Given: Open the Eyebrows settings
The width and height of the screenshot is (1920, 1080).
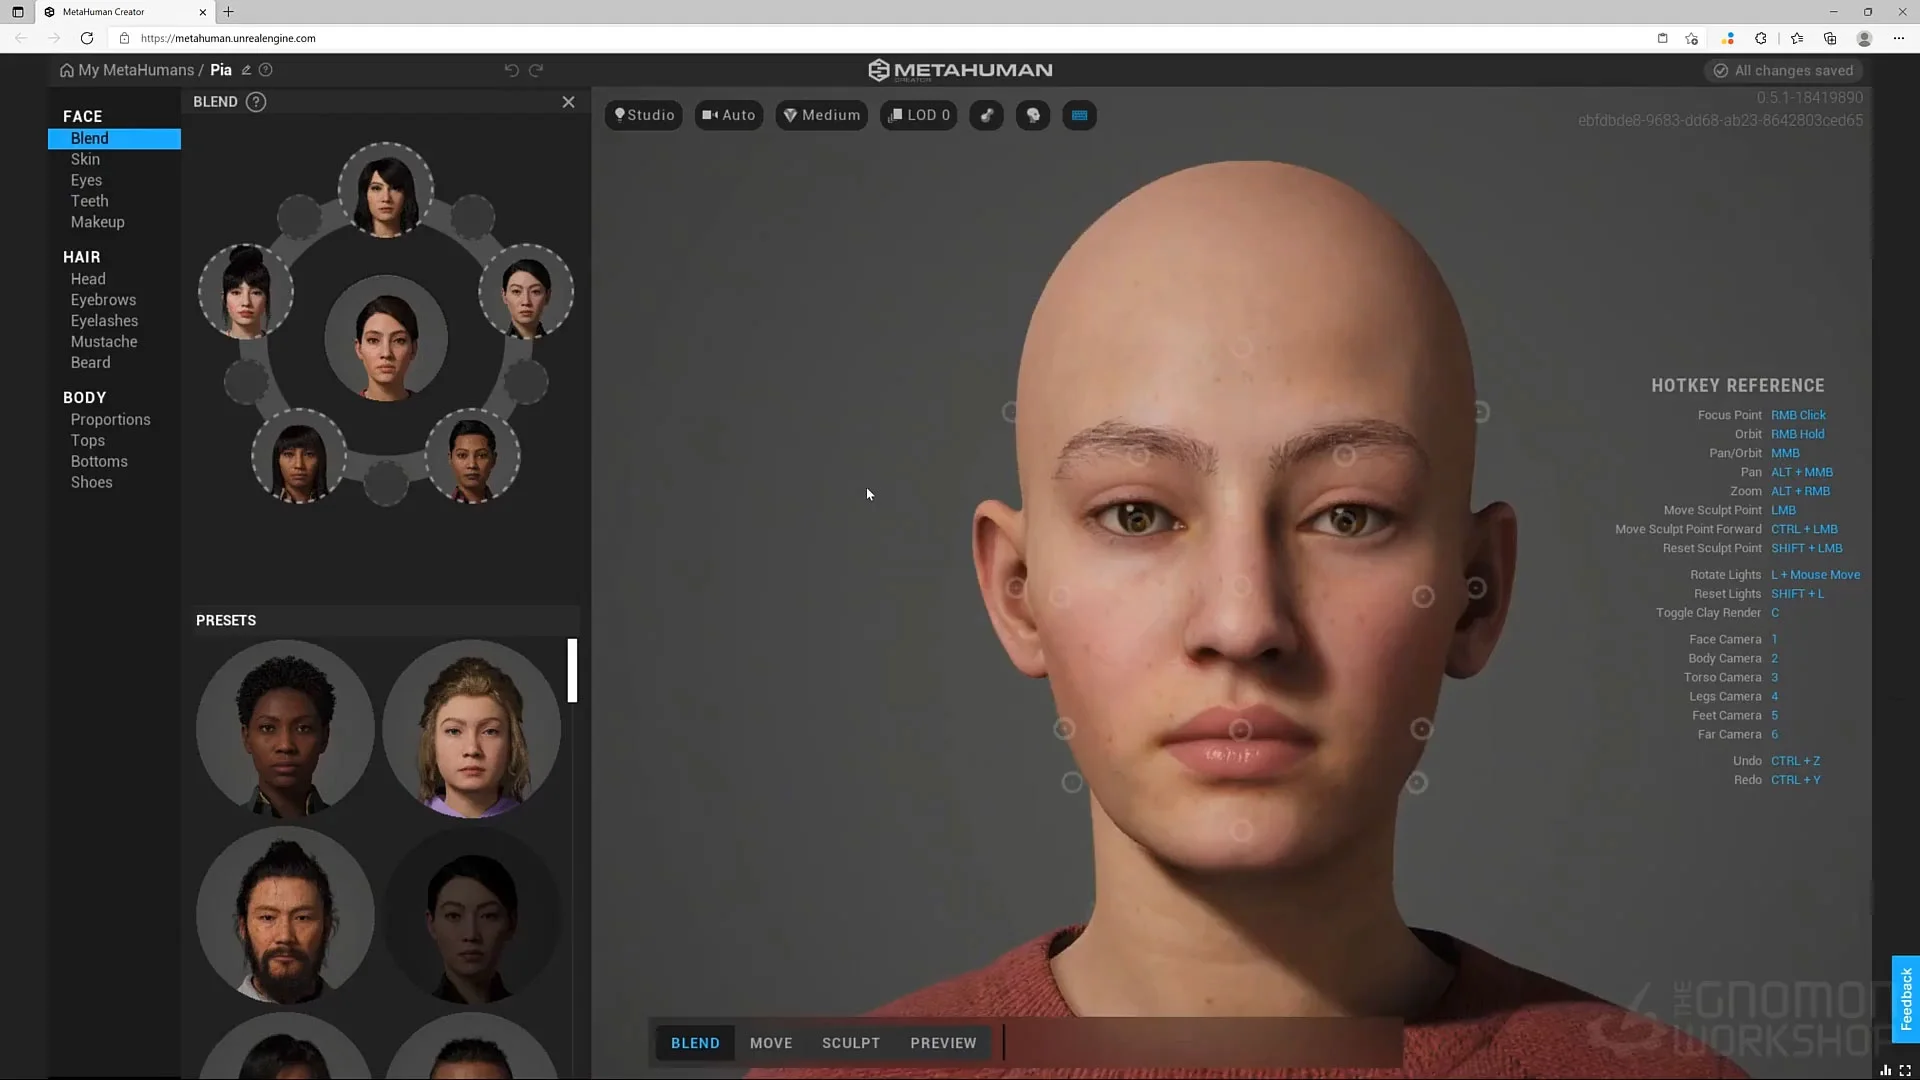Looking at the screenshot, I should tap(103, 301).
